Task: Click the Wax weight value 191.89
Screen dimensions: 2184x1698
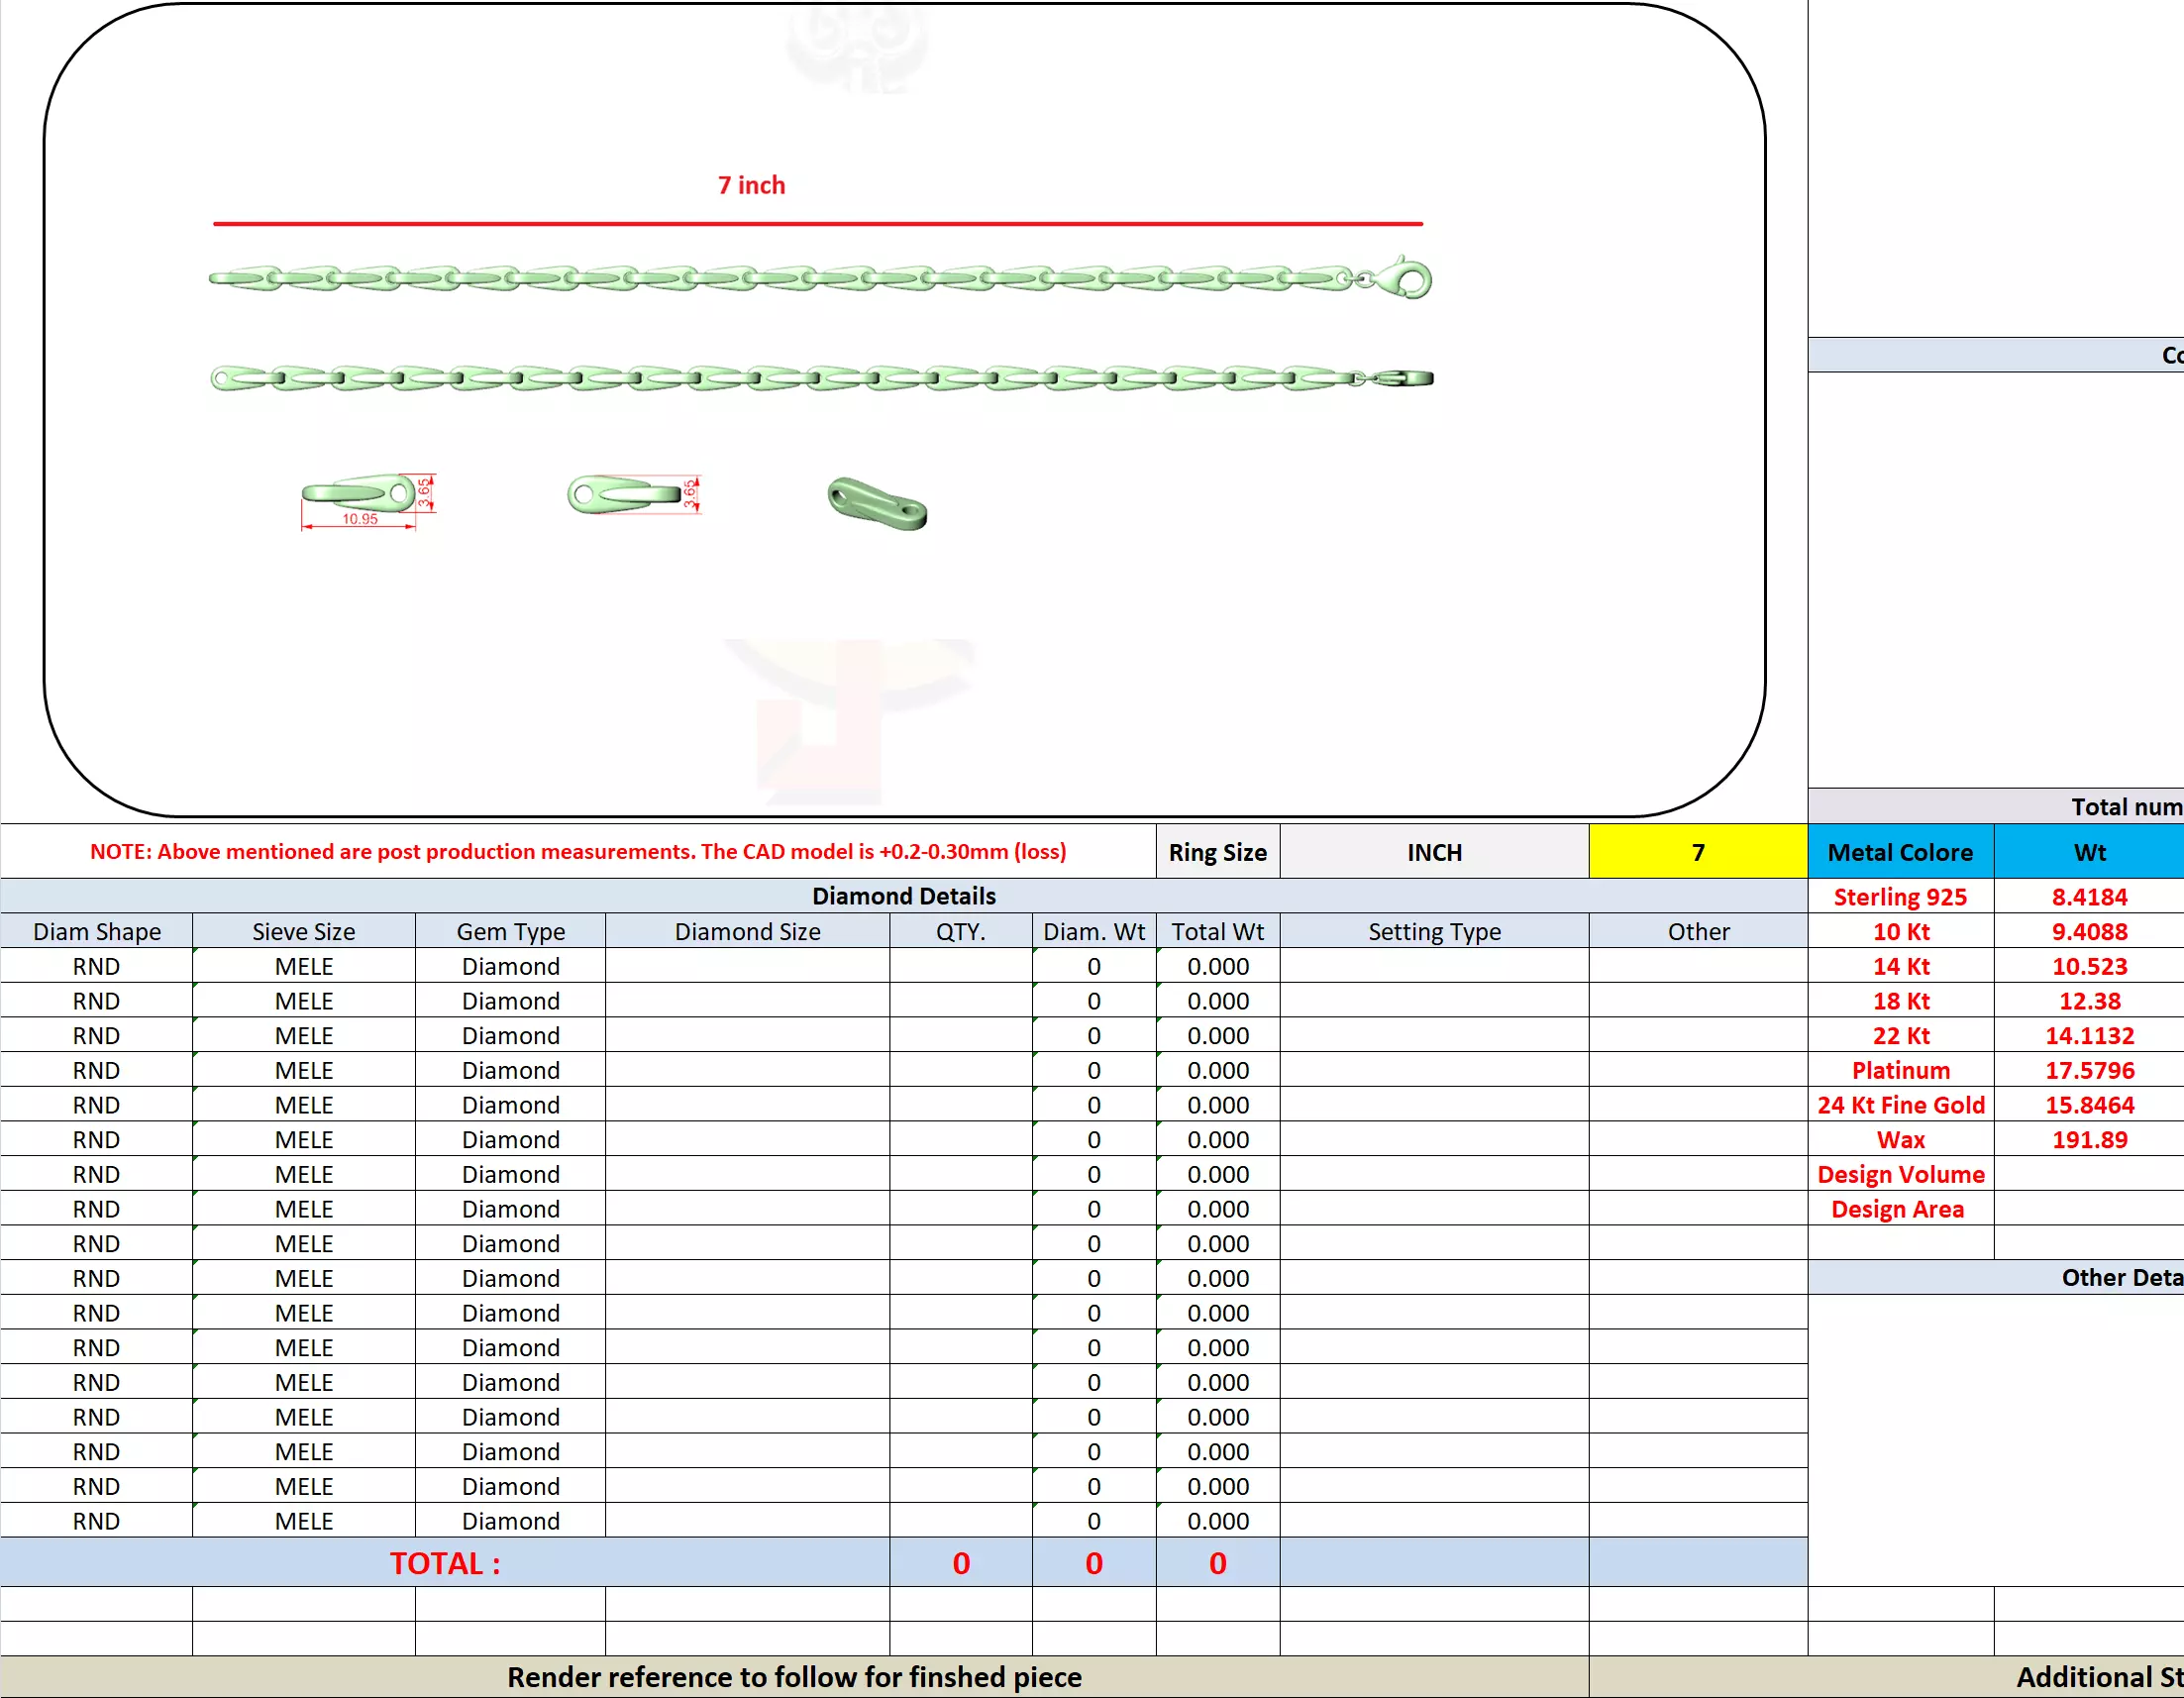Action: tap(2088, 1139)
